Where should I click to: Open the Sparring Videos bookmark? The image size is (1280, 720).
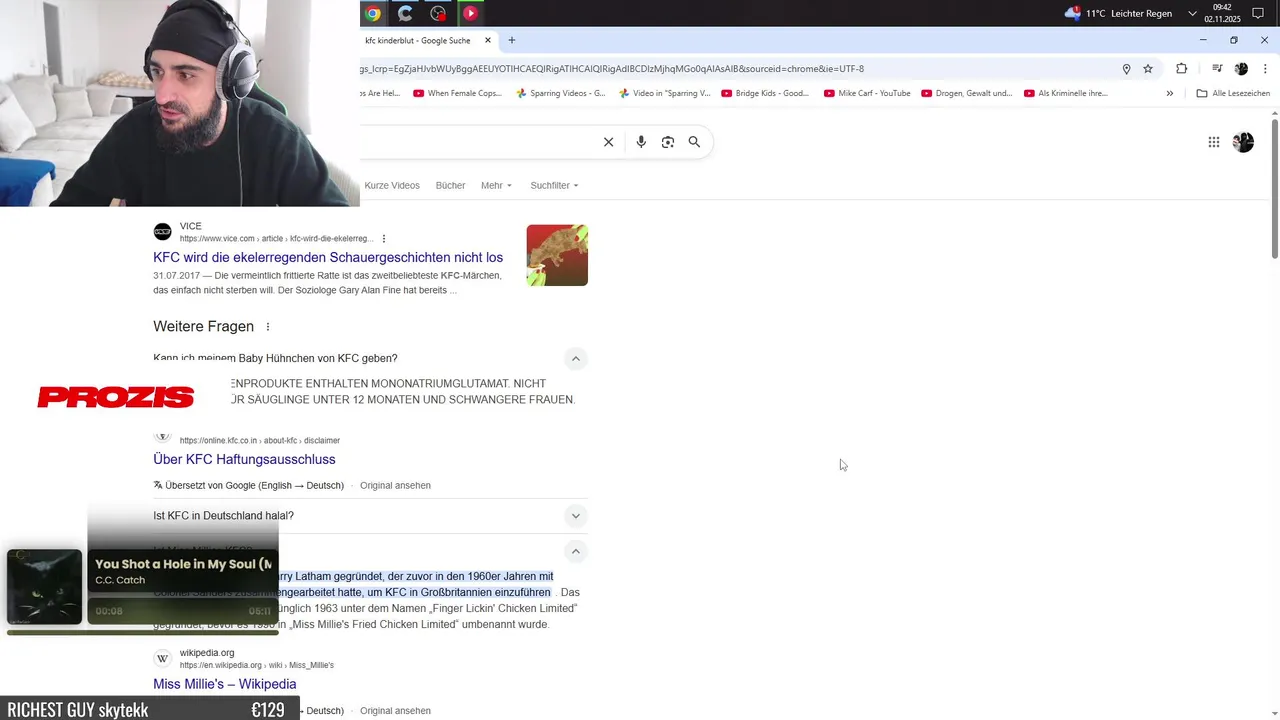tap(561, 93)
